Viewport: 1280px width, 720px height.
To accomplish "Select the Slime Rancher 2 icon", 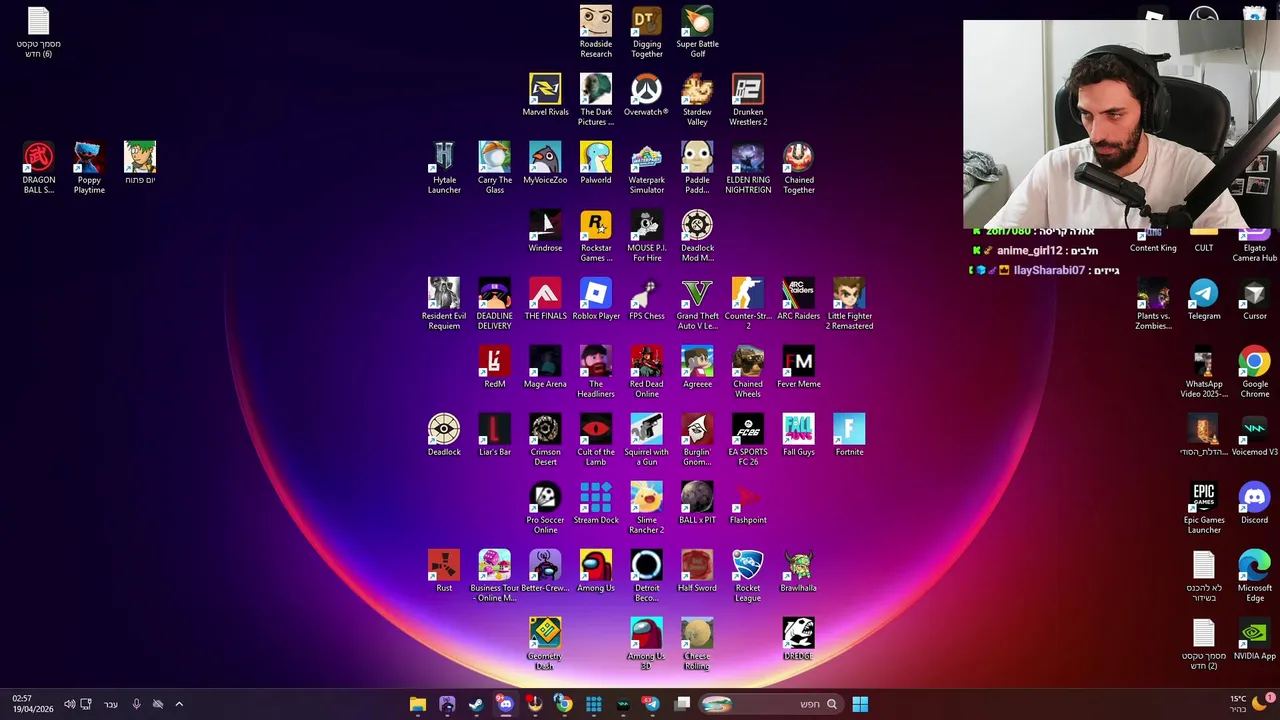I will pyautogui.click(x=647, y=508).
